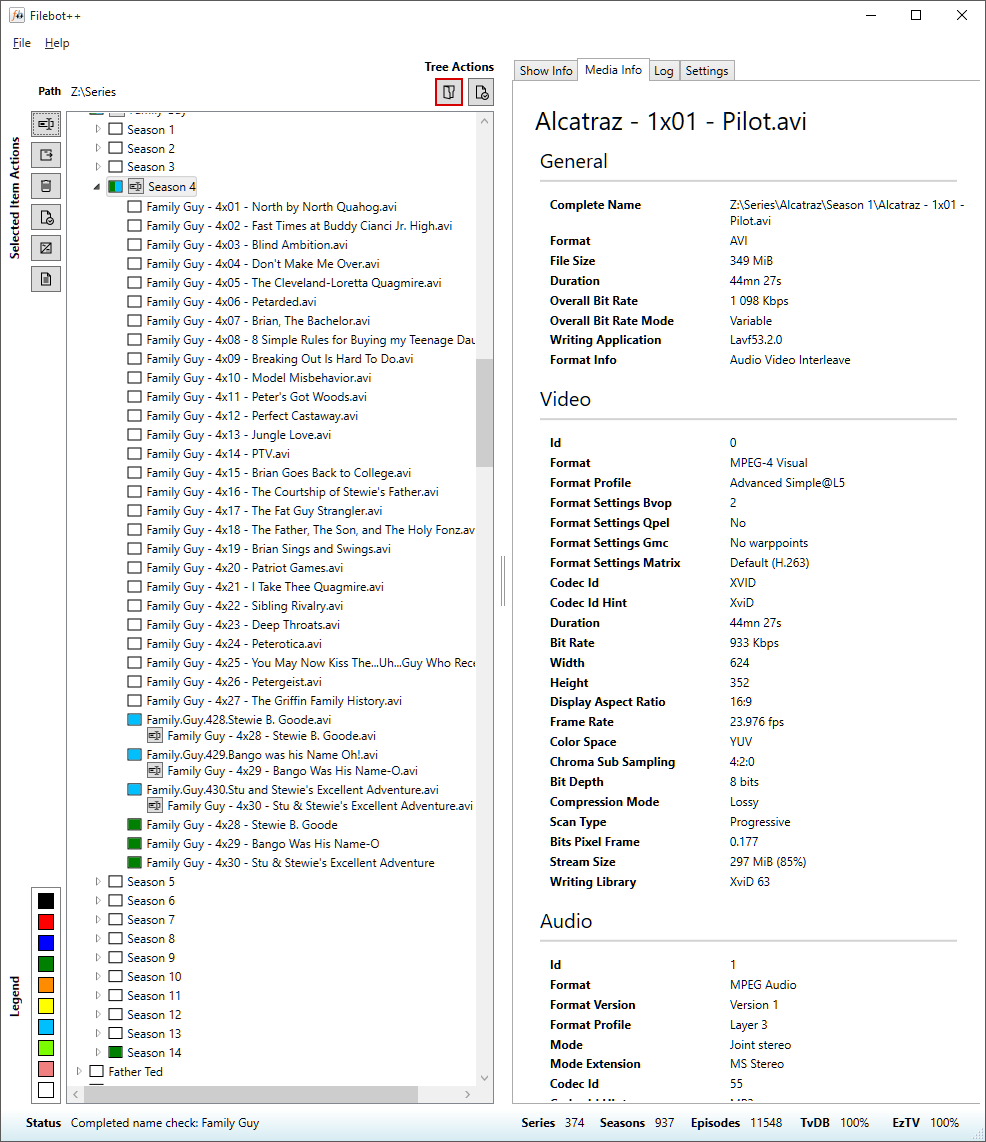This screenshot has width=986, height=1142.
Task: Click the Filebot++ app icon in the title bar
Action: 17,15
